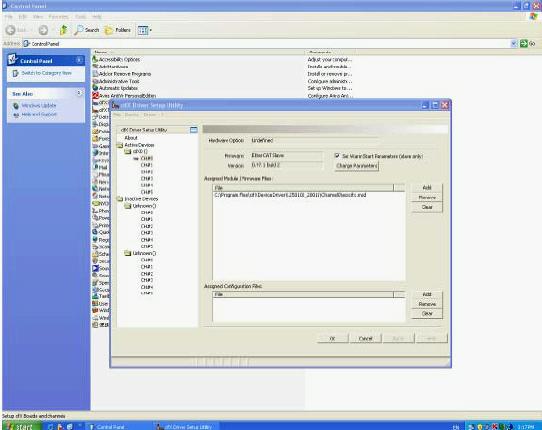Click the cifX Driver Setup Utility title icon
Viewport: 542px width, 430px height.
point(116,105)
